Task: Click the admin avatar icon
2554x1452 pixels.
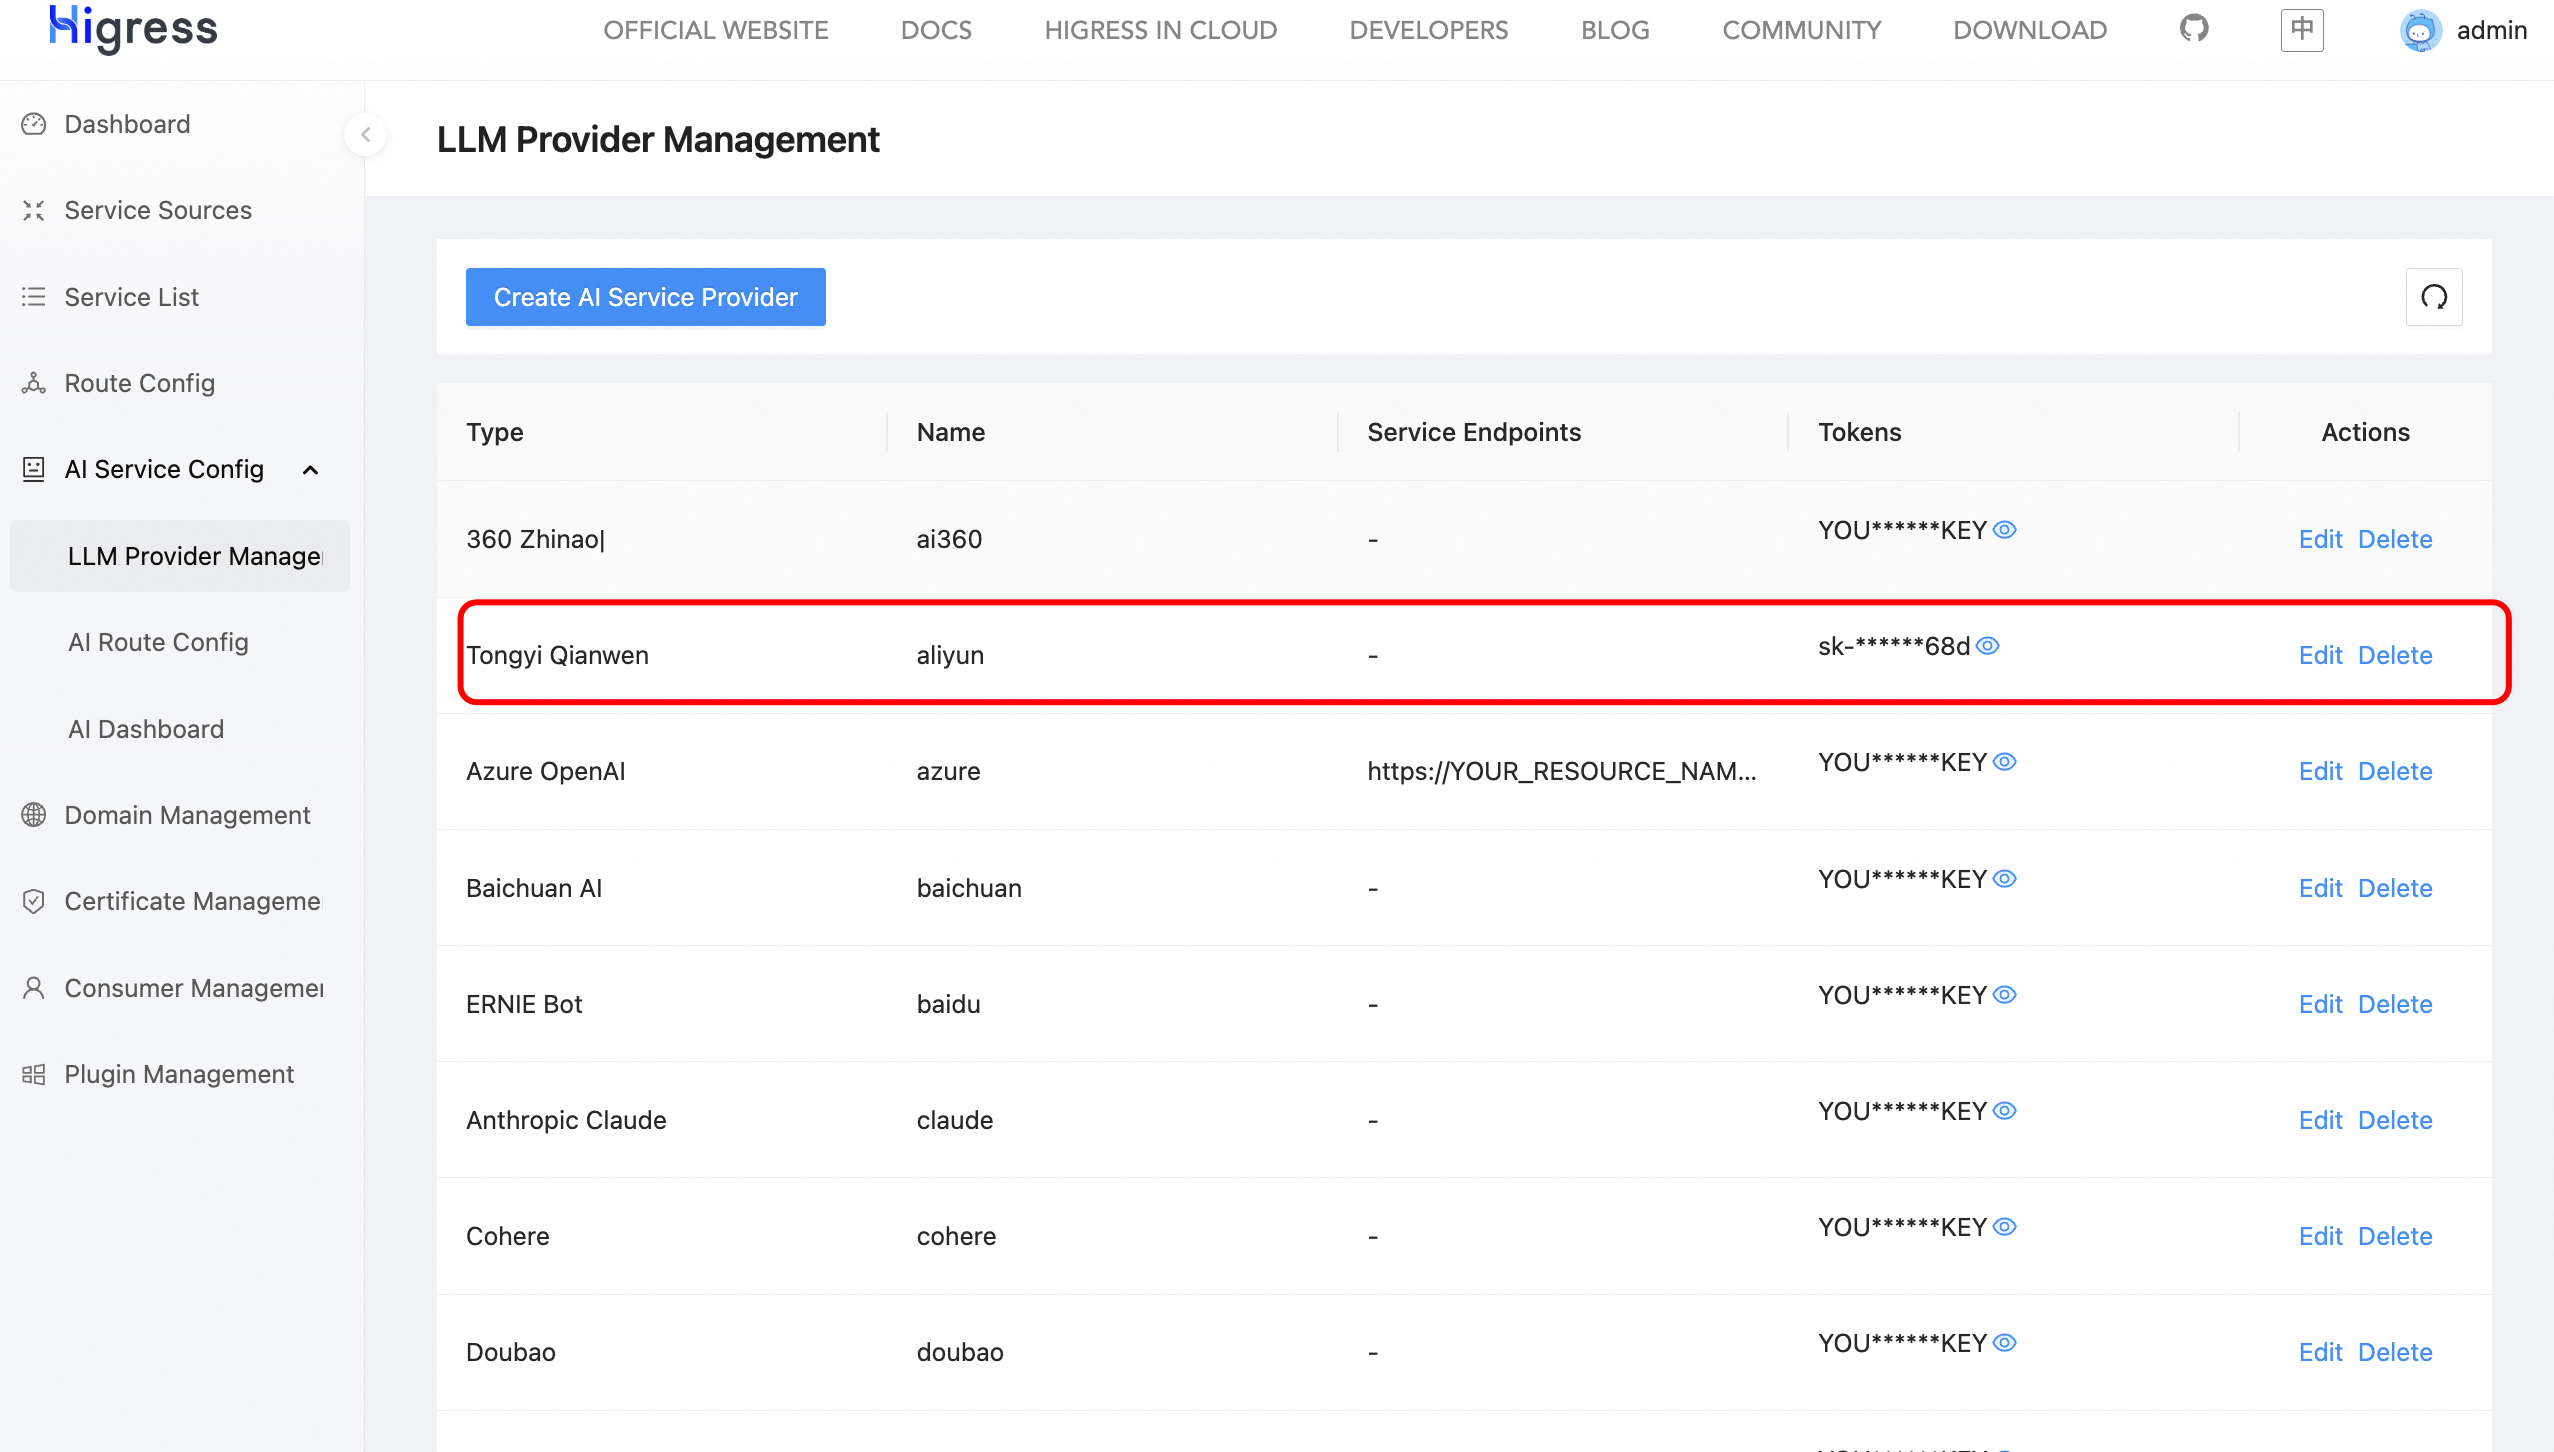Action: [x=2420, y=31]
